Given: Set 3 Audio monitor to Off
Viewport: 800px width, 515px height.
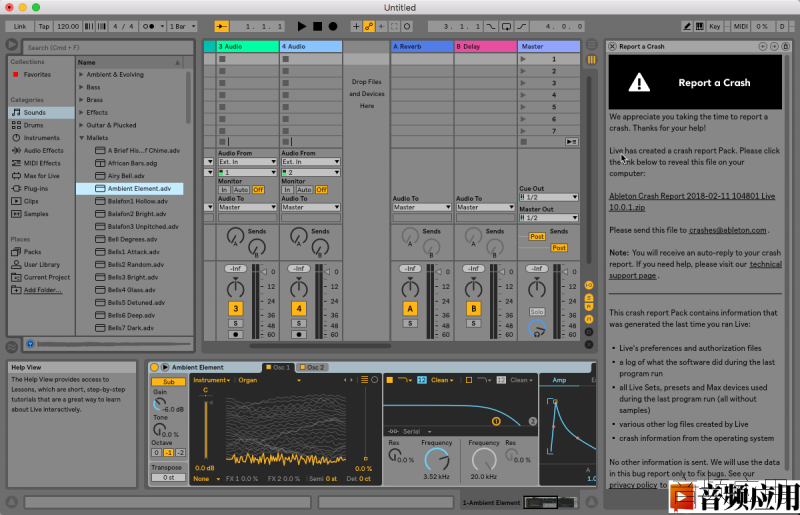Looking at the screenshot, I should (258, 190).
